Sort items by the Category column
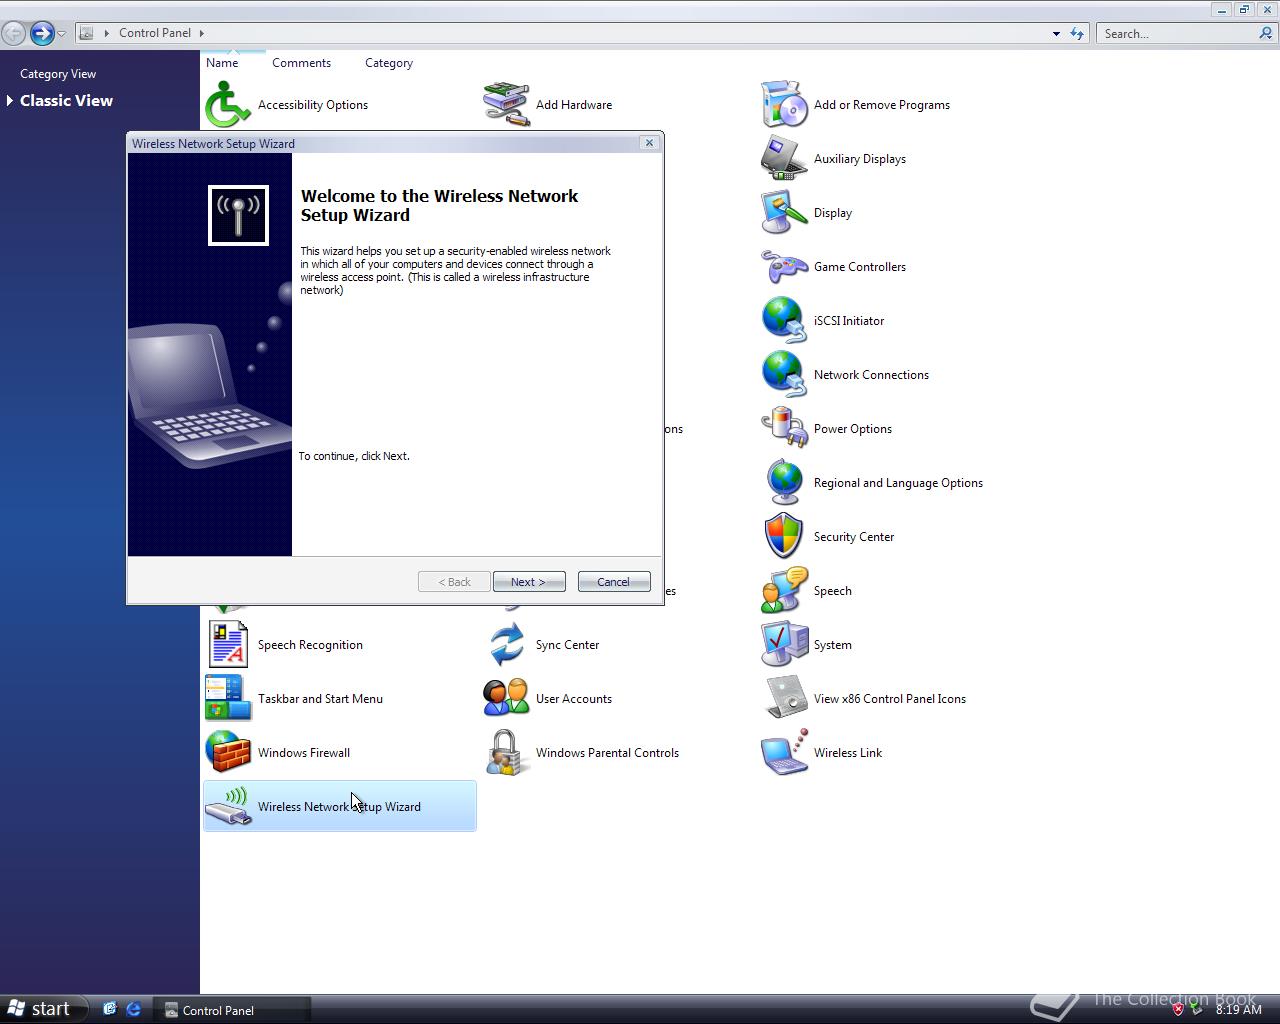 [x=389, y=63]
